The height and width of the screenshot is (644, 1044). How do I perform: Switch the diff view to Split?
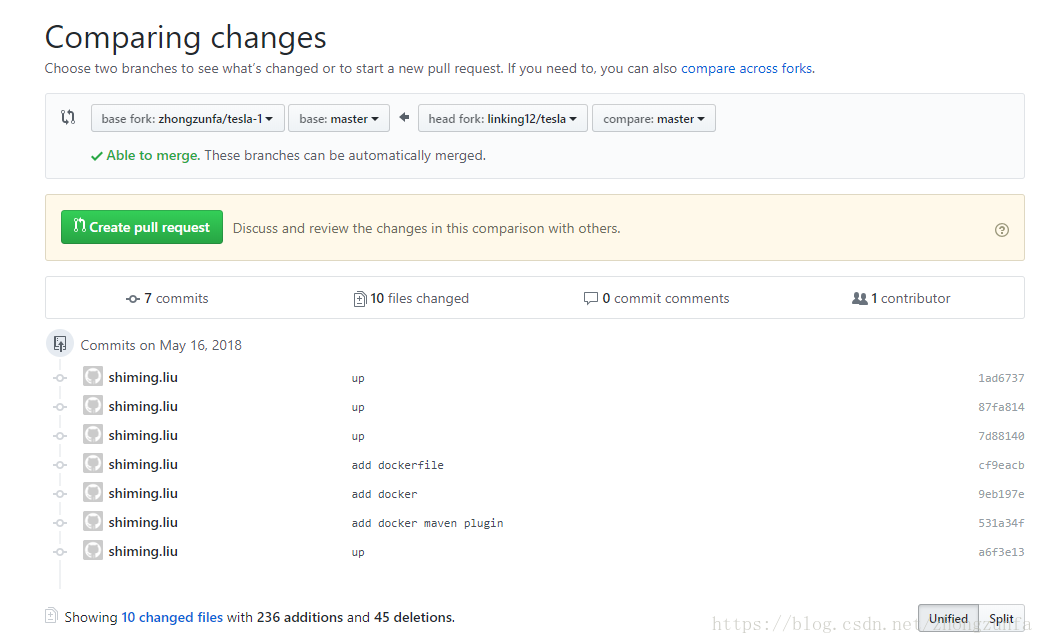tap(1001, 619)
